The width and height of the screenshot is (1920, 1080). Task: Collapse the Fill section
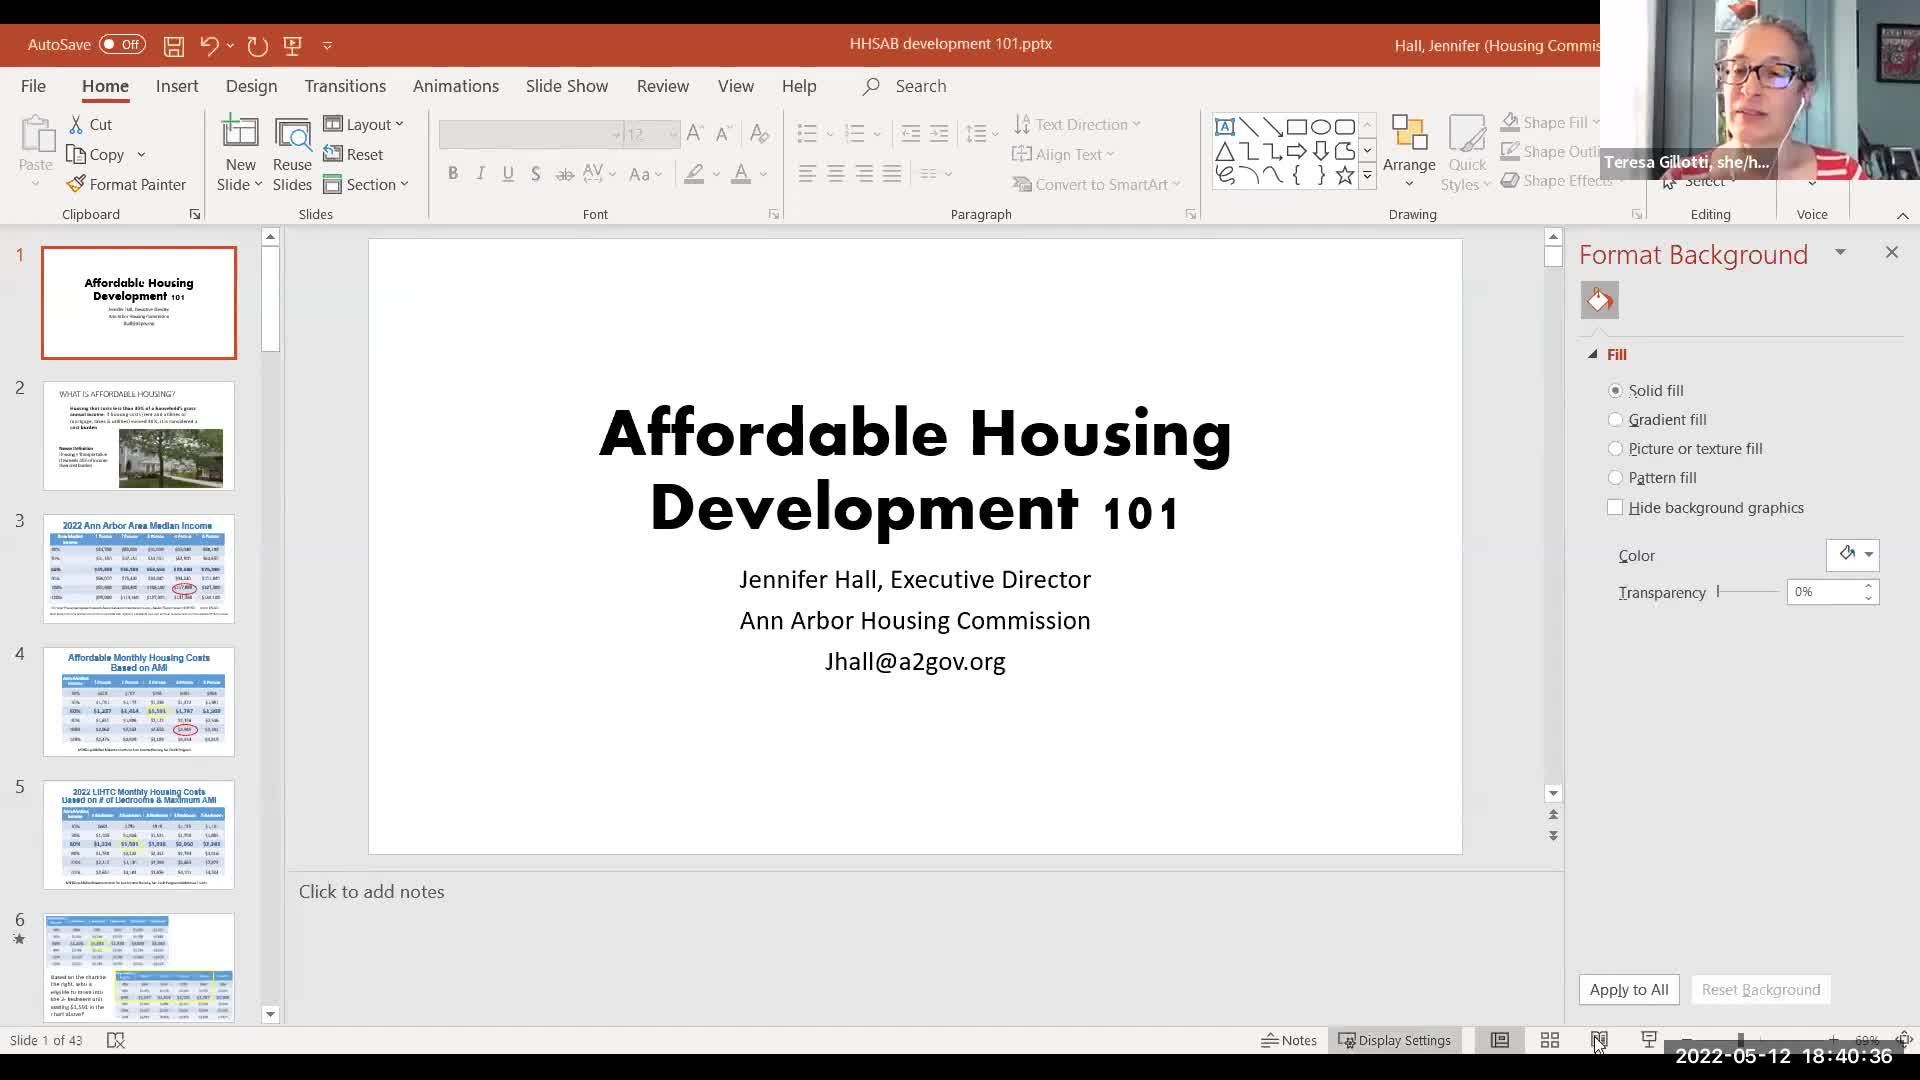click(x=1593, y=355)
